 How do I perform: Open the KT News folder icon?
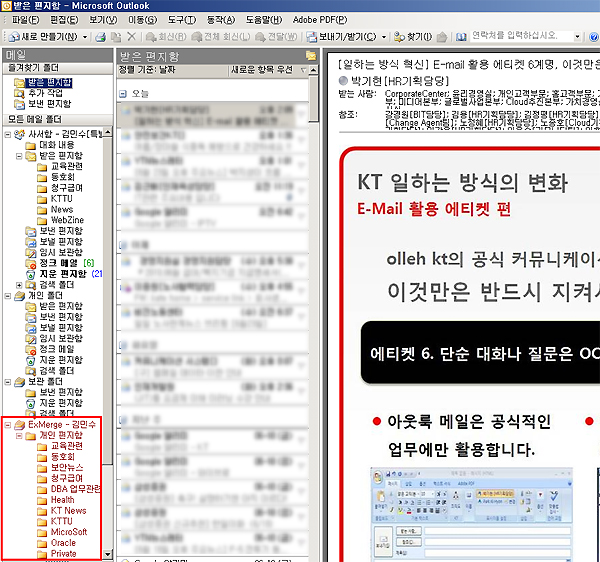pyautogui.click(x=42, y=511)
